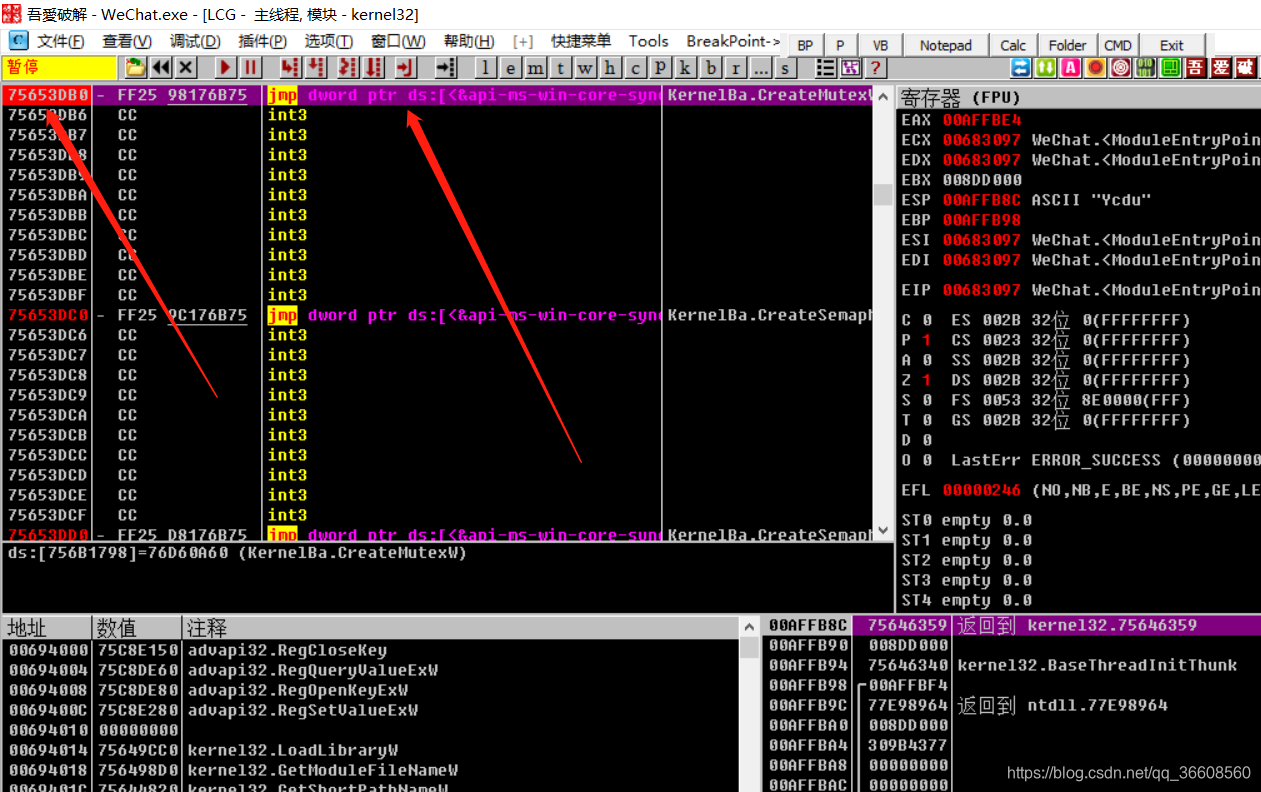Viewport: 1261px width, 792px height.
Task: Open CPU window (c button)
Action: point(636,68)
